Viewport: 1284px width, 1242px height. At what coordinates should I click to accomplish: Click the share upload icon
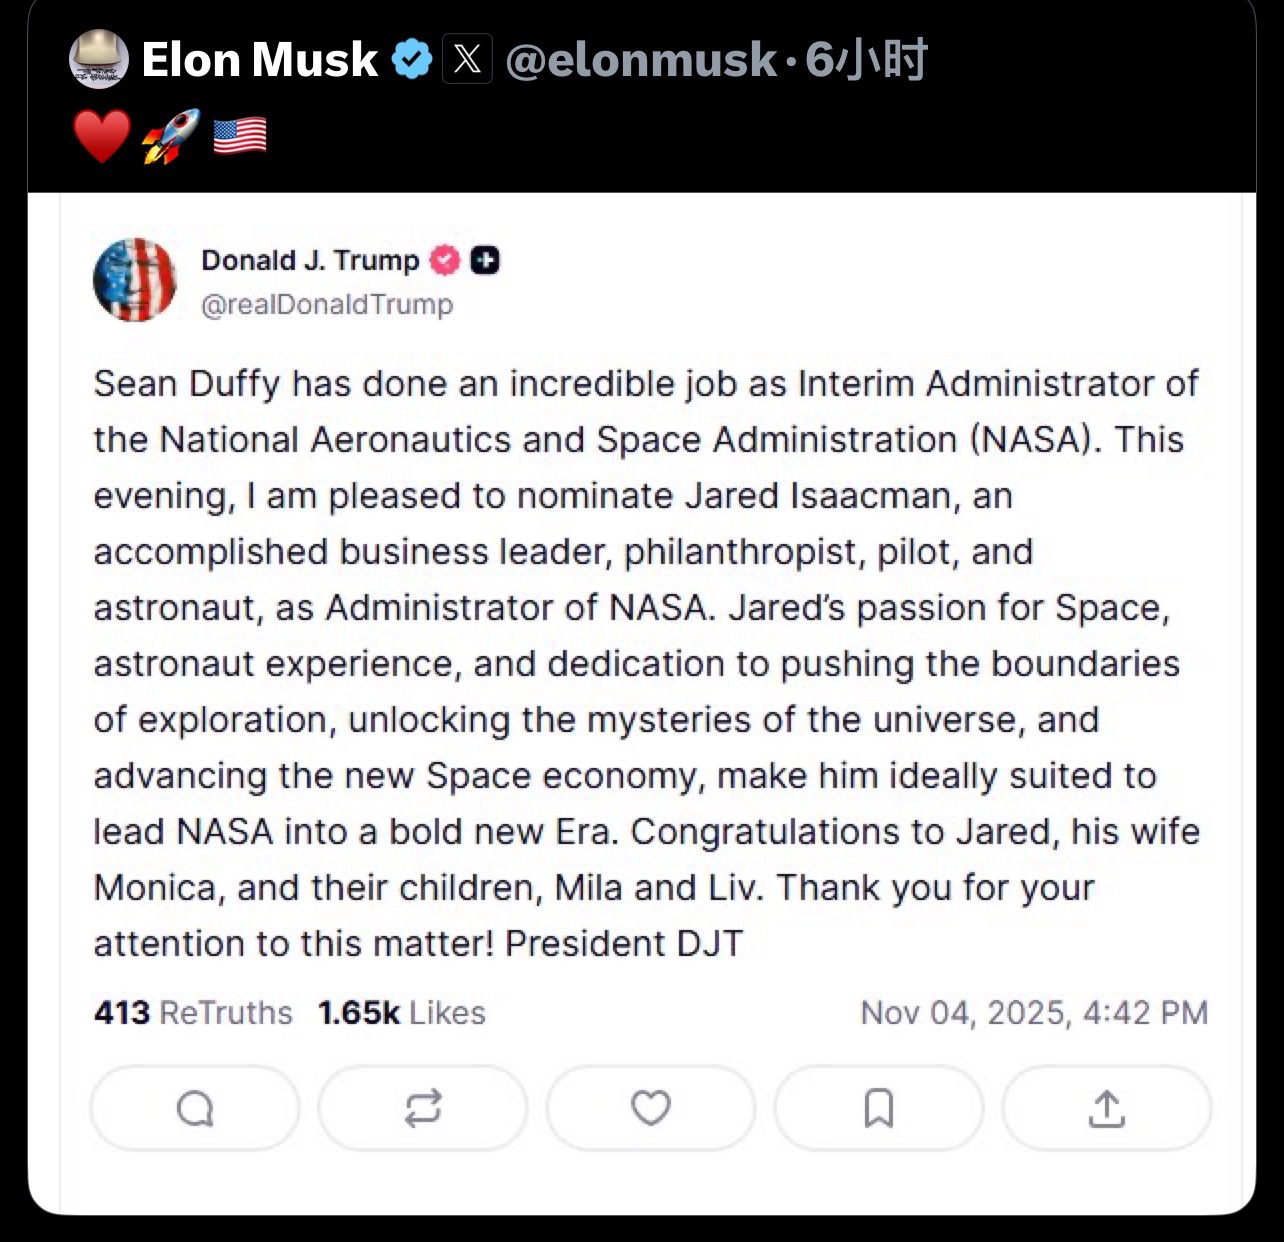1106,1108
